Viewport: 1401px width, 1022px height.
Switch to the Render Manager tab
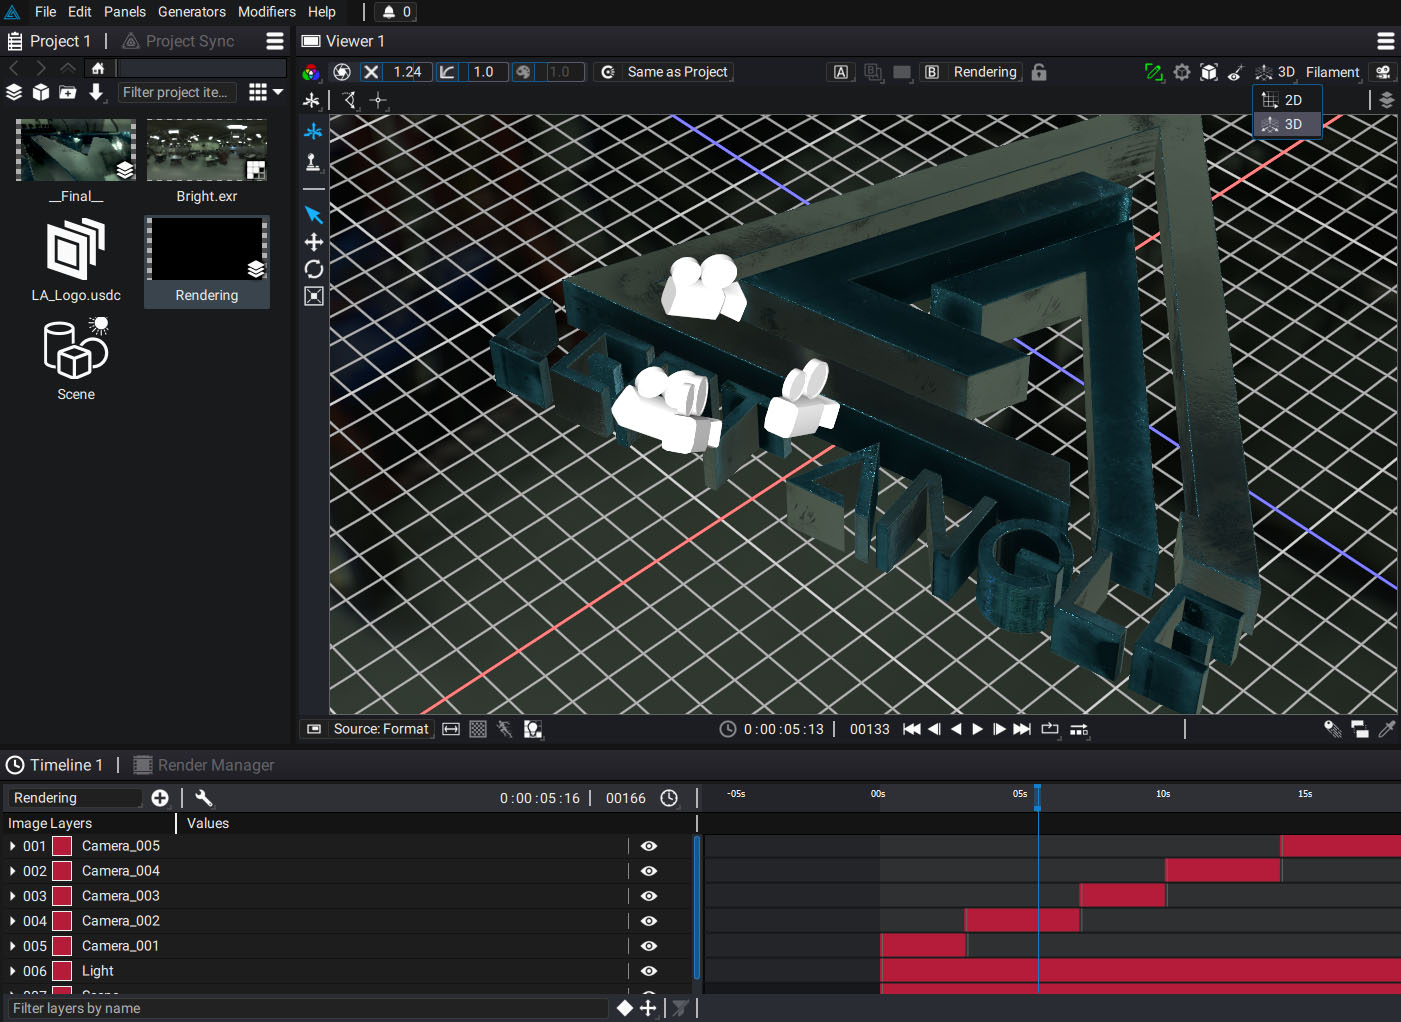204,765
